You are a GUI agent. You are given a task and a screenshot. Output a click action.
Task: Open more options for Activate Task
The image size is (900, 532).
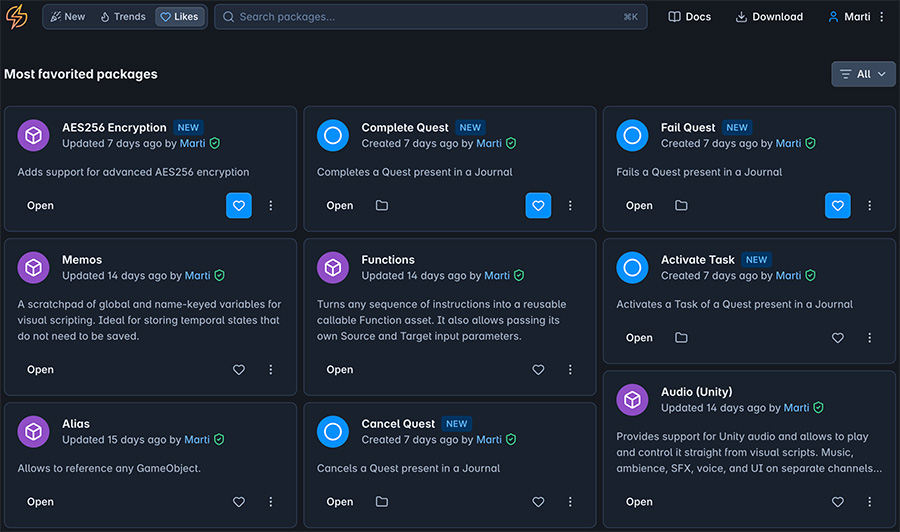870,337
